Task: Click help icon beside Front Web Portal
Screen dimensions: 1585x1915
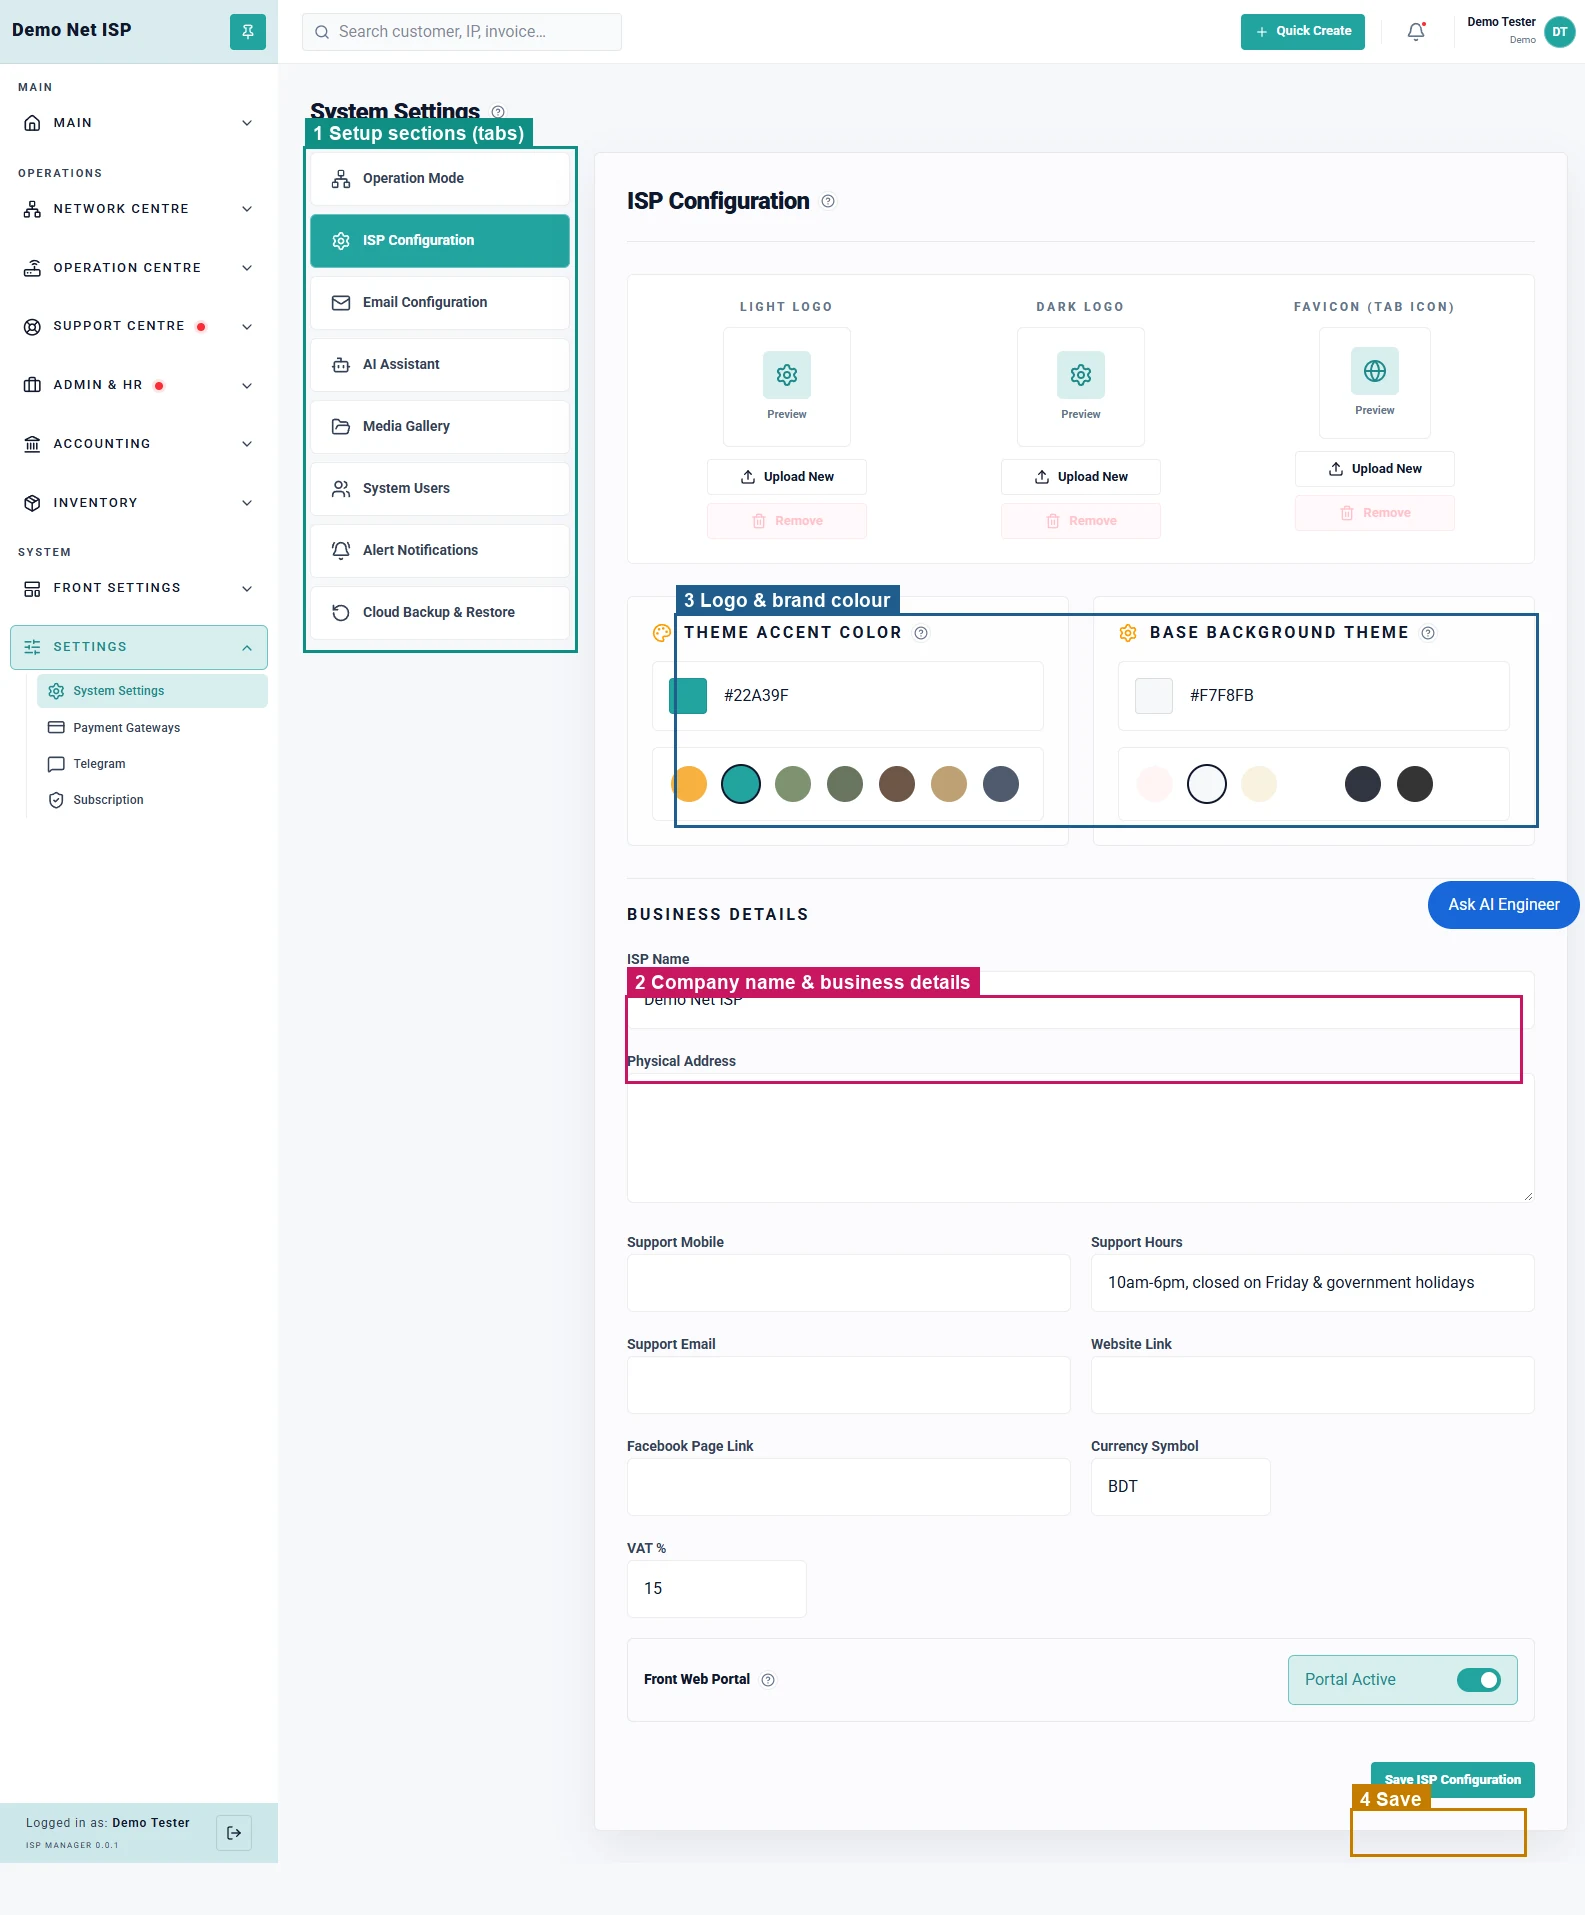Action: click(x=768, y=1680)
